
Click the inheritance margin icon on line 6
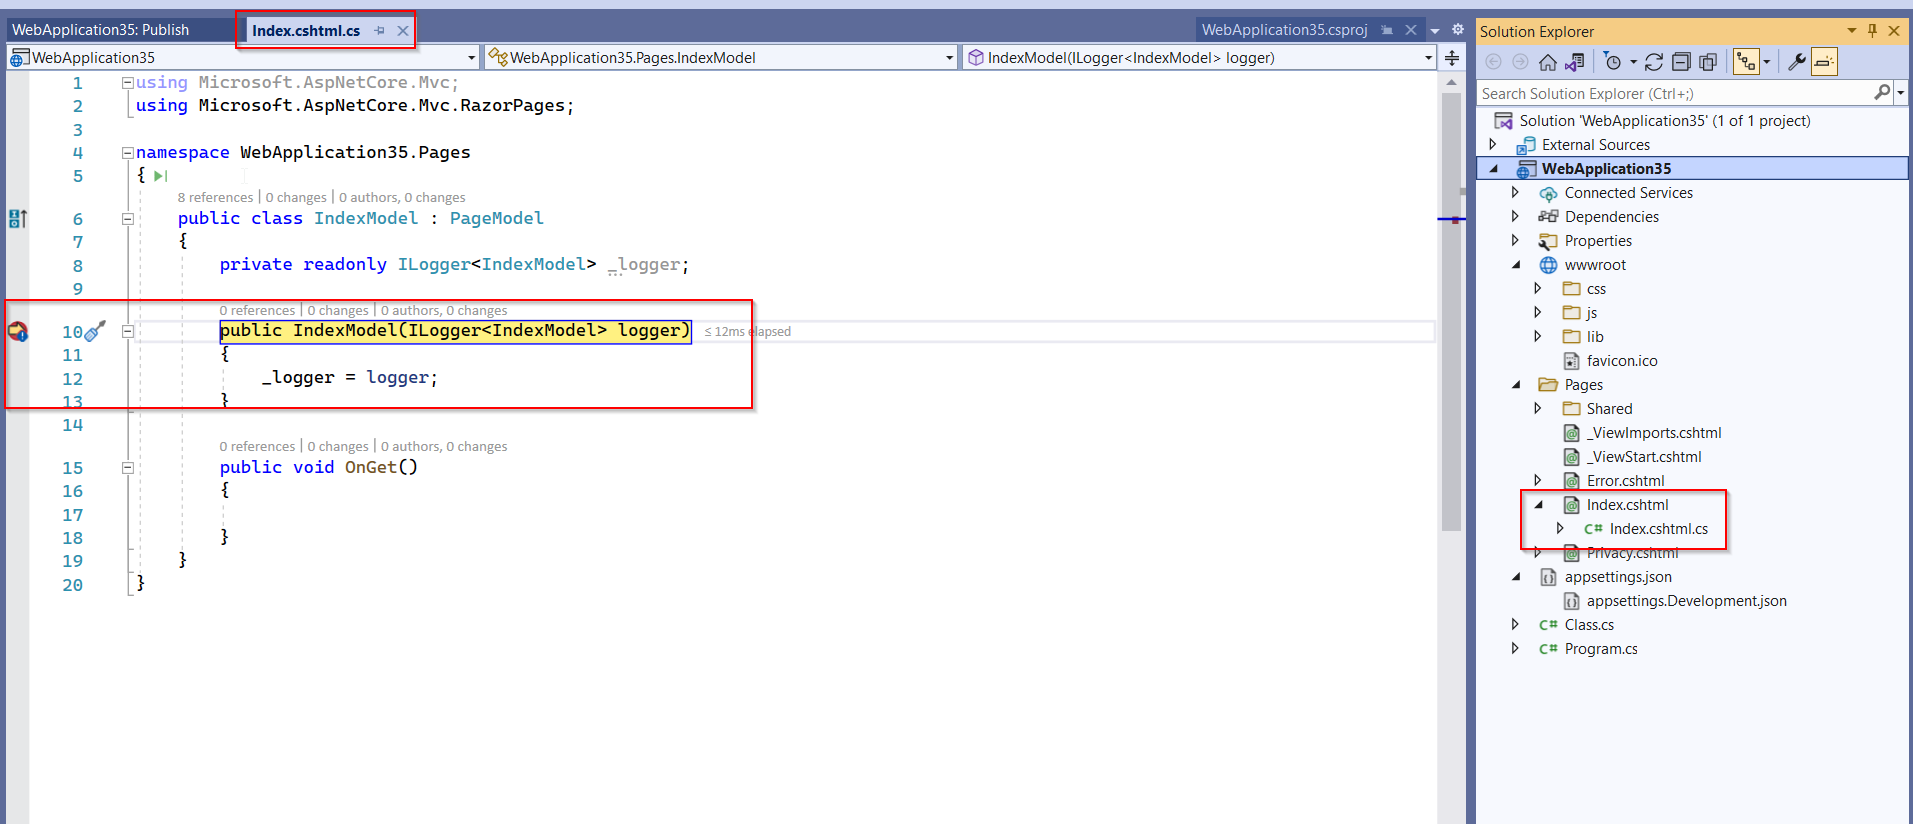pos(18,218)
